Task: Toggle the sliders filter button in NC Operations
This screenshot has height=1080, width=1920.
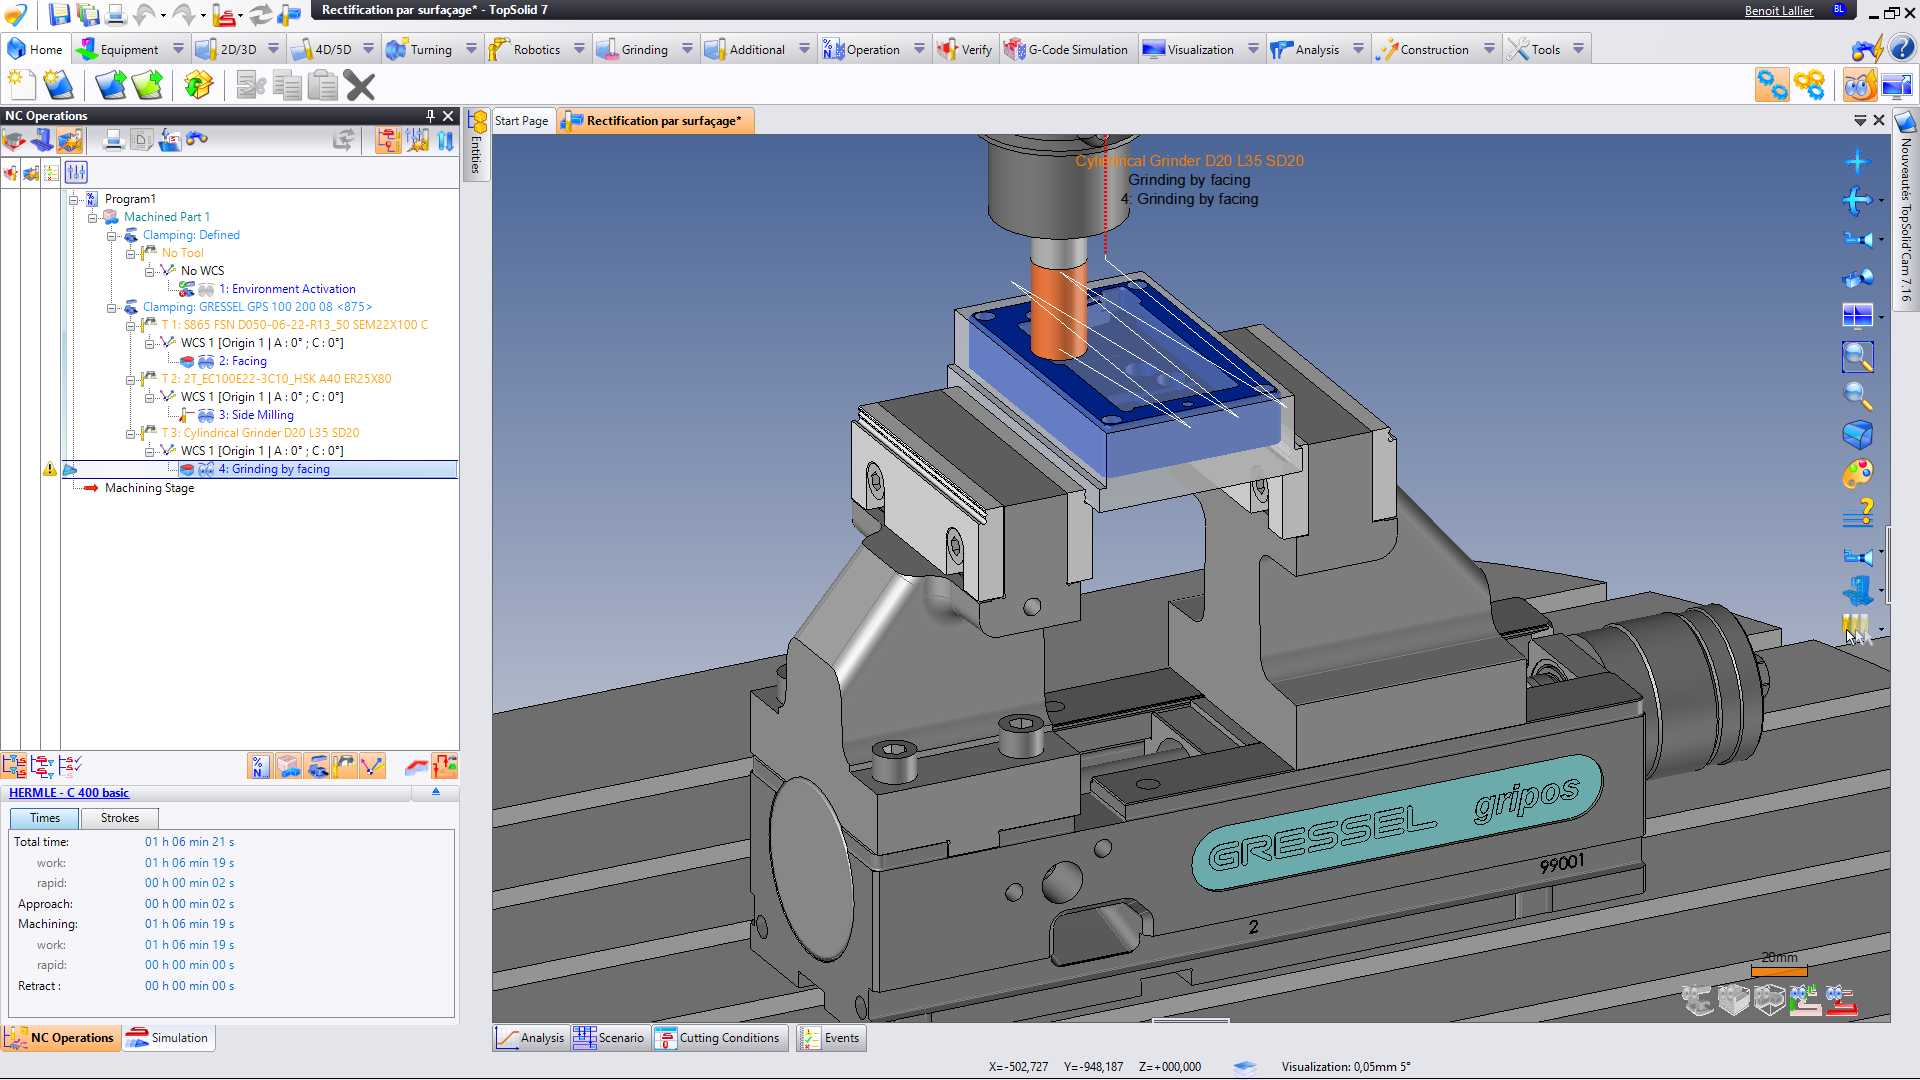Action: pyautogui.click(x=77, y=172)
